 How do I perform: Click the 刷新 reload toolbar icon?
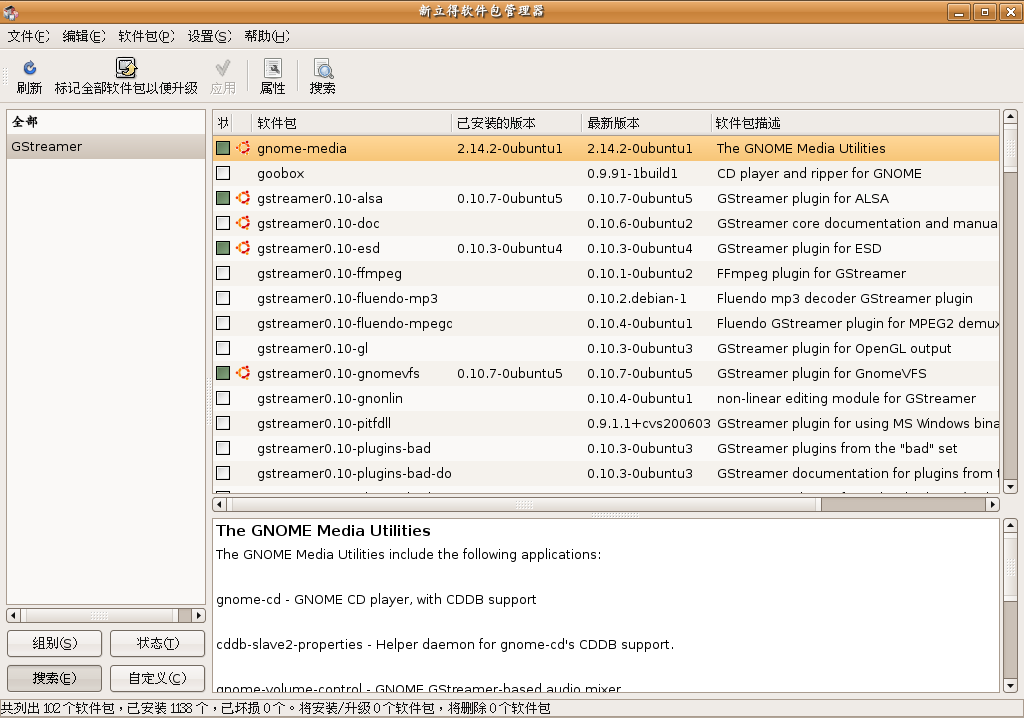coord(29,68)
